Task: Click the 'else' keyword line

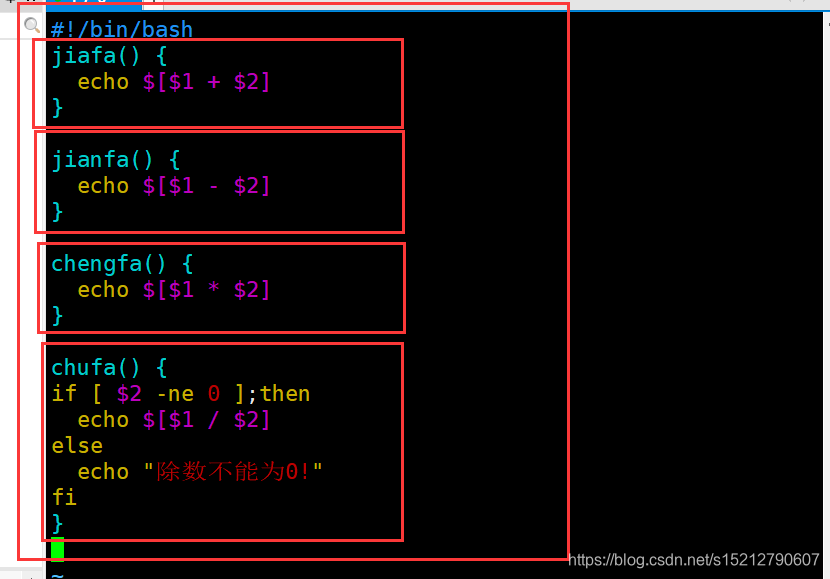Action: pyautogui.click(x=77, y=446)
